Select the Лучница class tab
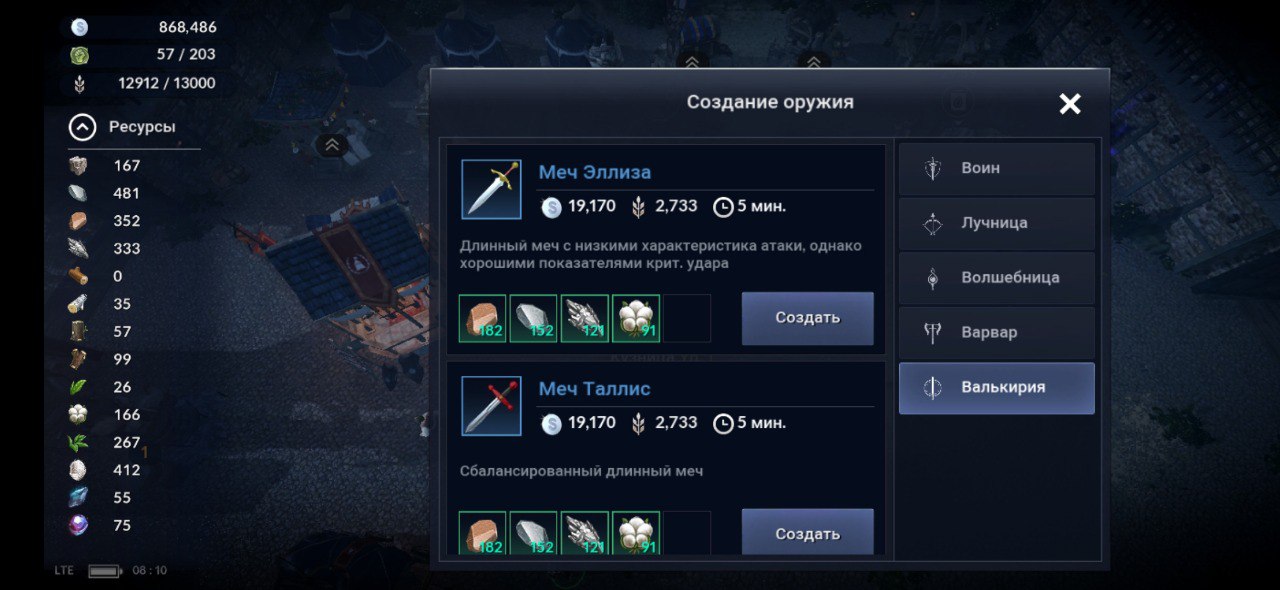This screenshot has height=590, width=1280. [996, 223]
